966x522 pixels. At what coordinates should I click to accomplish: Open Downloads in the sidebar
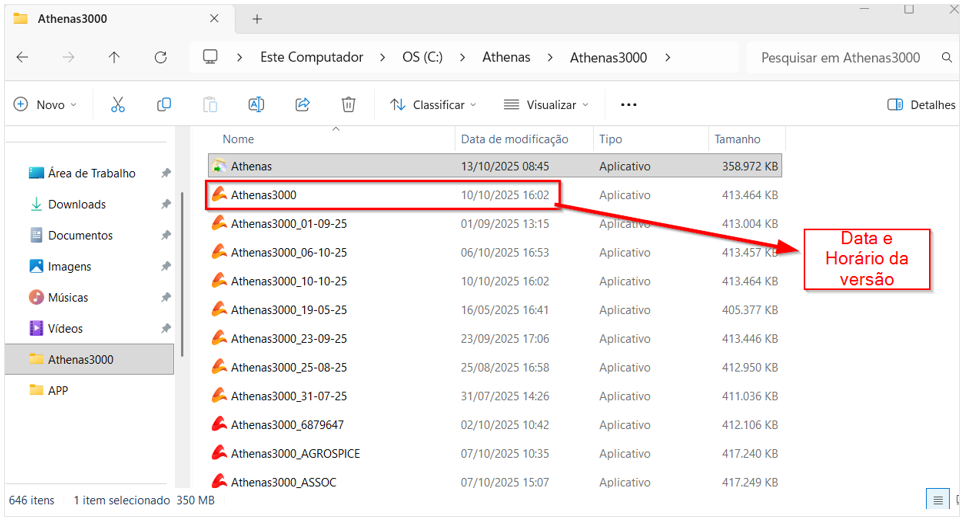(x=77, y=204)
